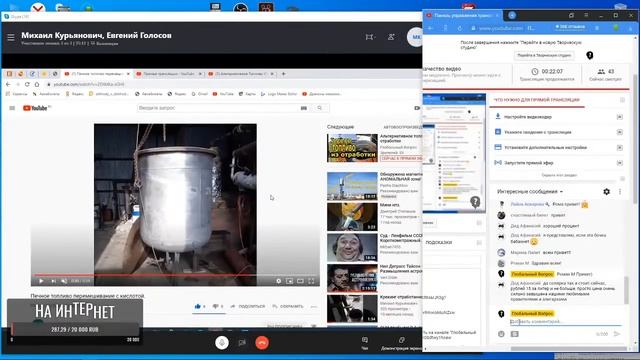
Task: Open Skype add participants icon
Action: click(391, 37)
